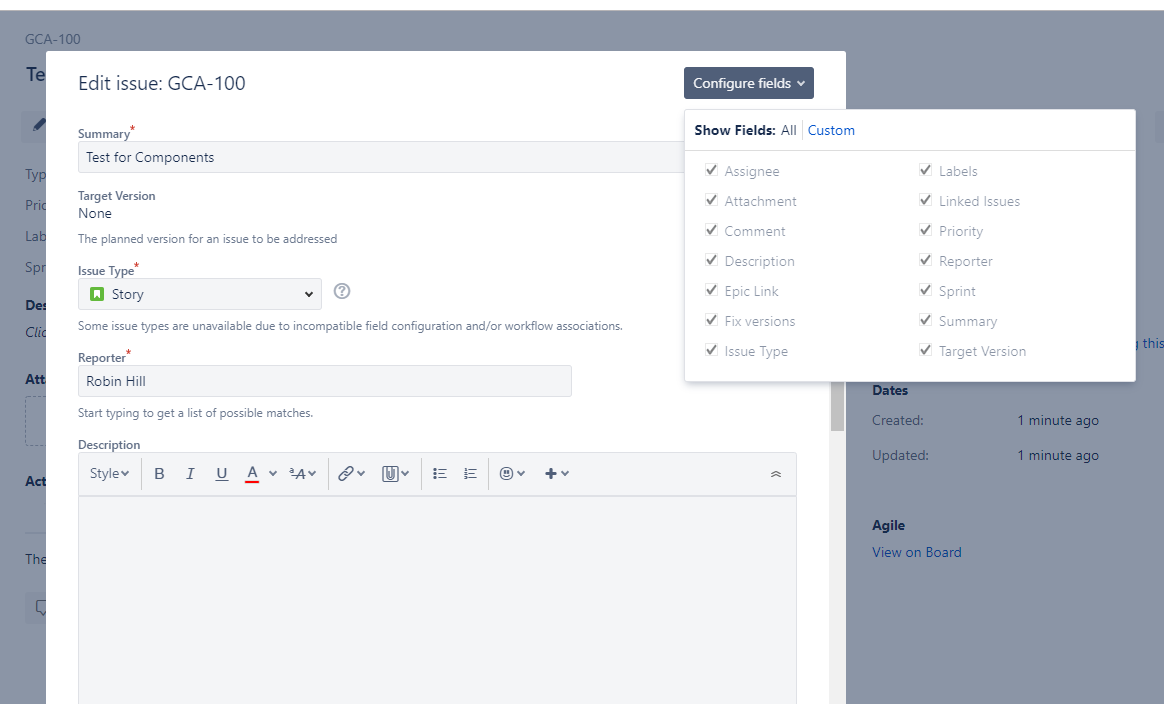Click the Issue Type help question icon
Viewport: 1164px width, 704px height.
coord(341,291)
